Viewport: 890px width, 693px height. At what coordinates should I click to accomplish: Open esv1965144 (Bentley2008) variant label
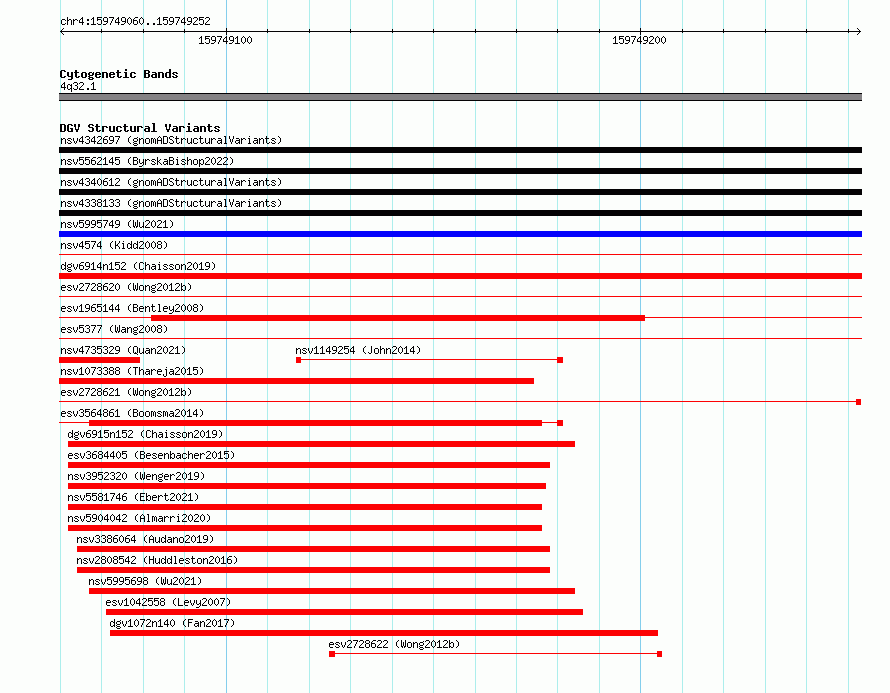(132, 308)
